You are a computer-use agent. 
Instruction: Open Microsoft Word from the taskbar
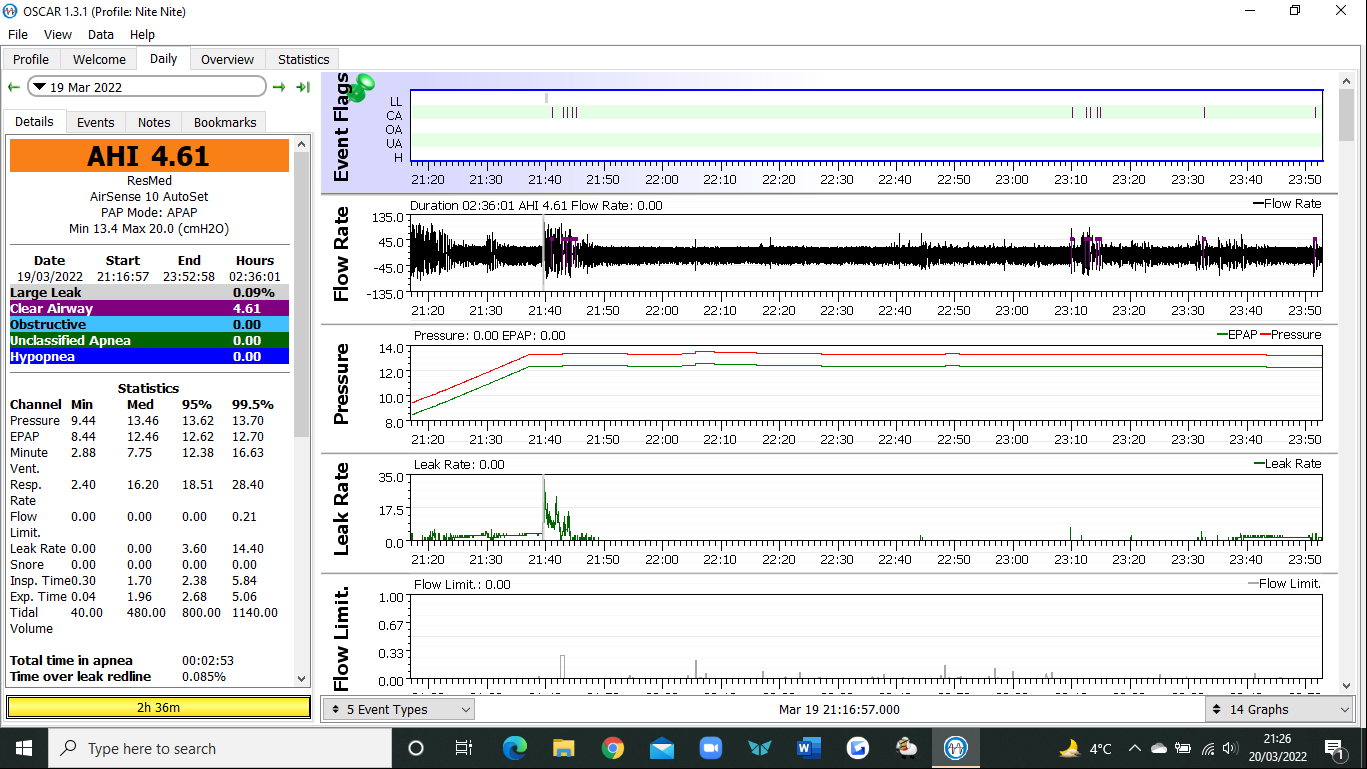[x=808, y=748]
